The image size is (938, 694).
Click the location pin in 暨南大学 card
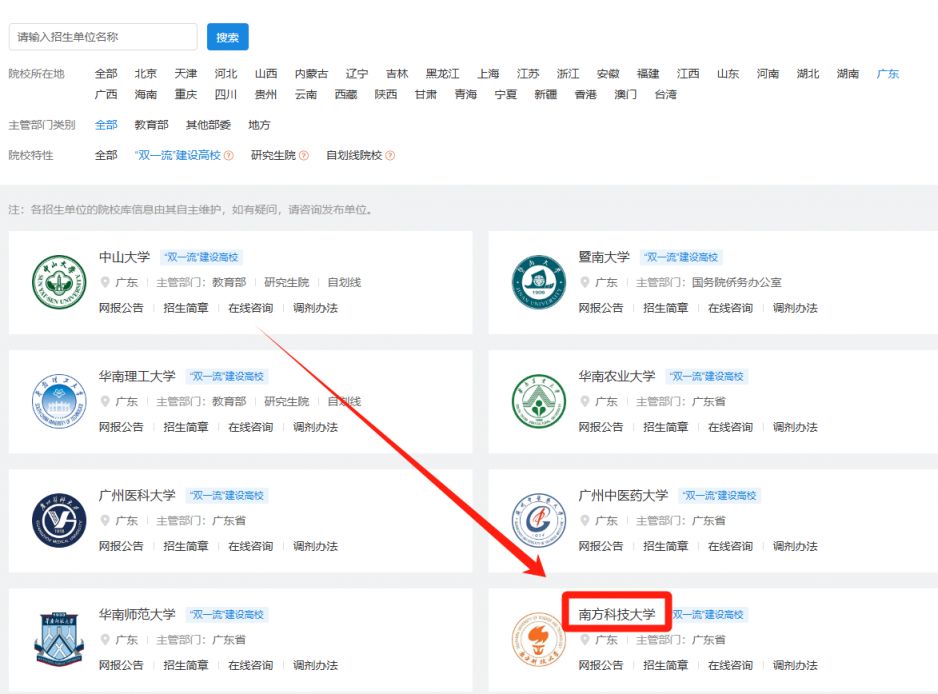click(585, 282)
